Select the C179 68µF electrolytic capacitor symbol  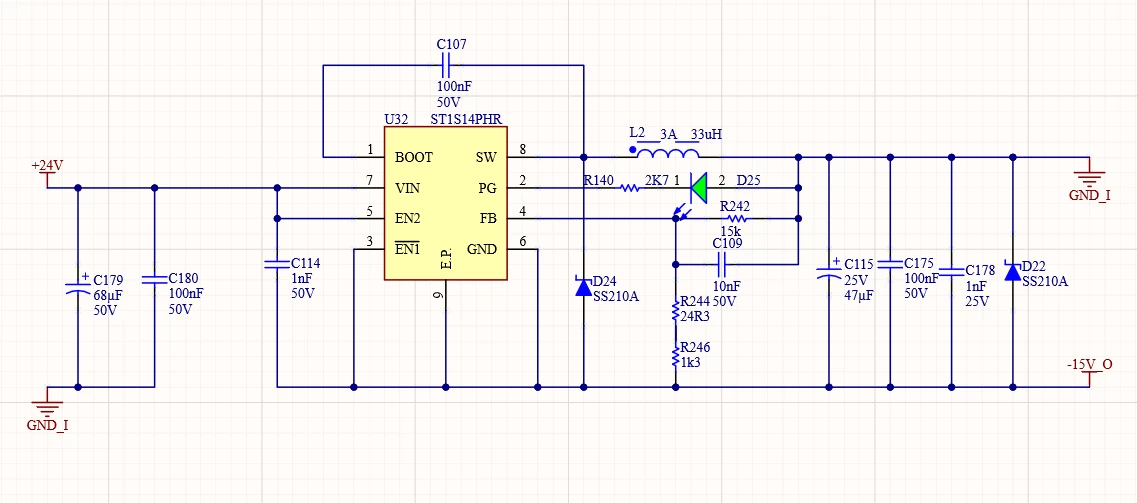78,286
